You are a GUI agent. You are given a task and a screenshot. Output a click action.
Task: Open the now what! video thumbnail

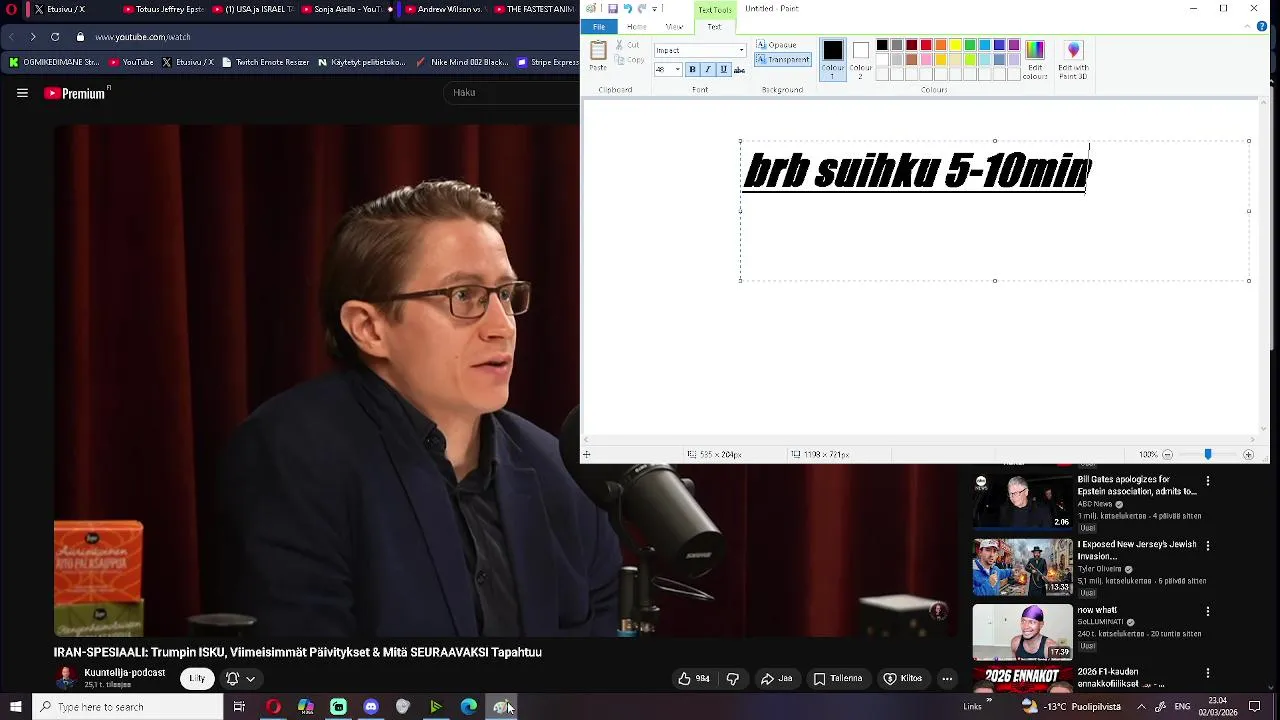pos(1022,631)
